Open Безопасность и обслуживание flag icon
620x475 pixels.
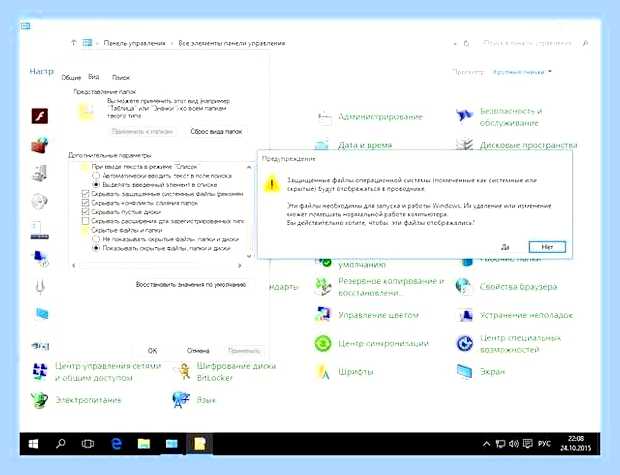pos(464,116)
